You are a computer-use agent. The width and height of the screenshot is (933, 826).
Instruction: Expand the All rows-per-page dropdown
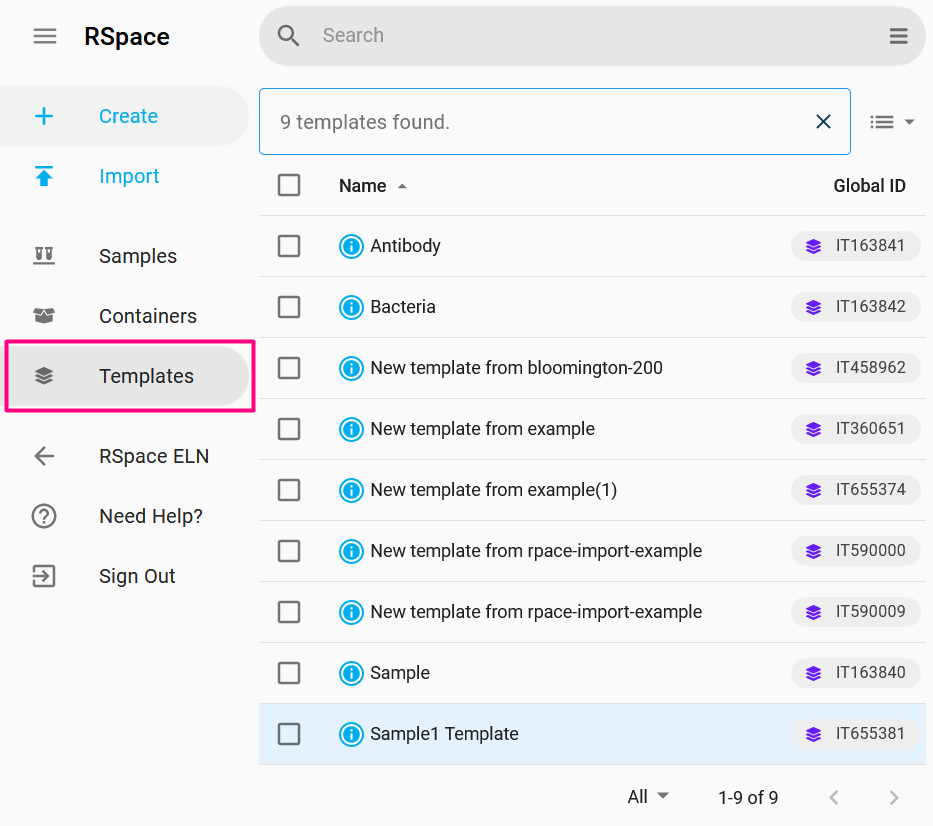647,796
